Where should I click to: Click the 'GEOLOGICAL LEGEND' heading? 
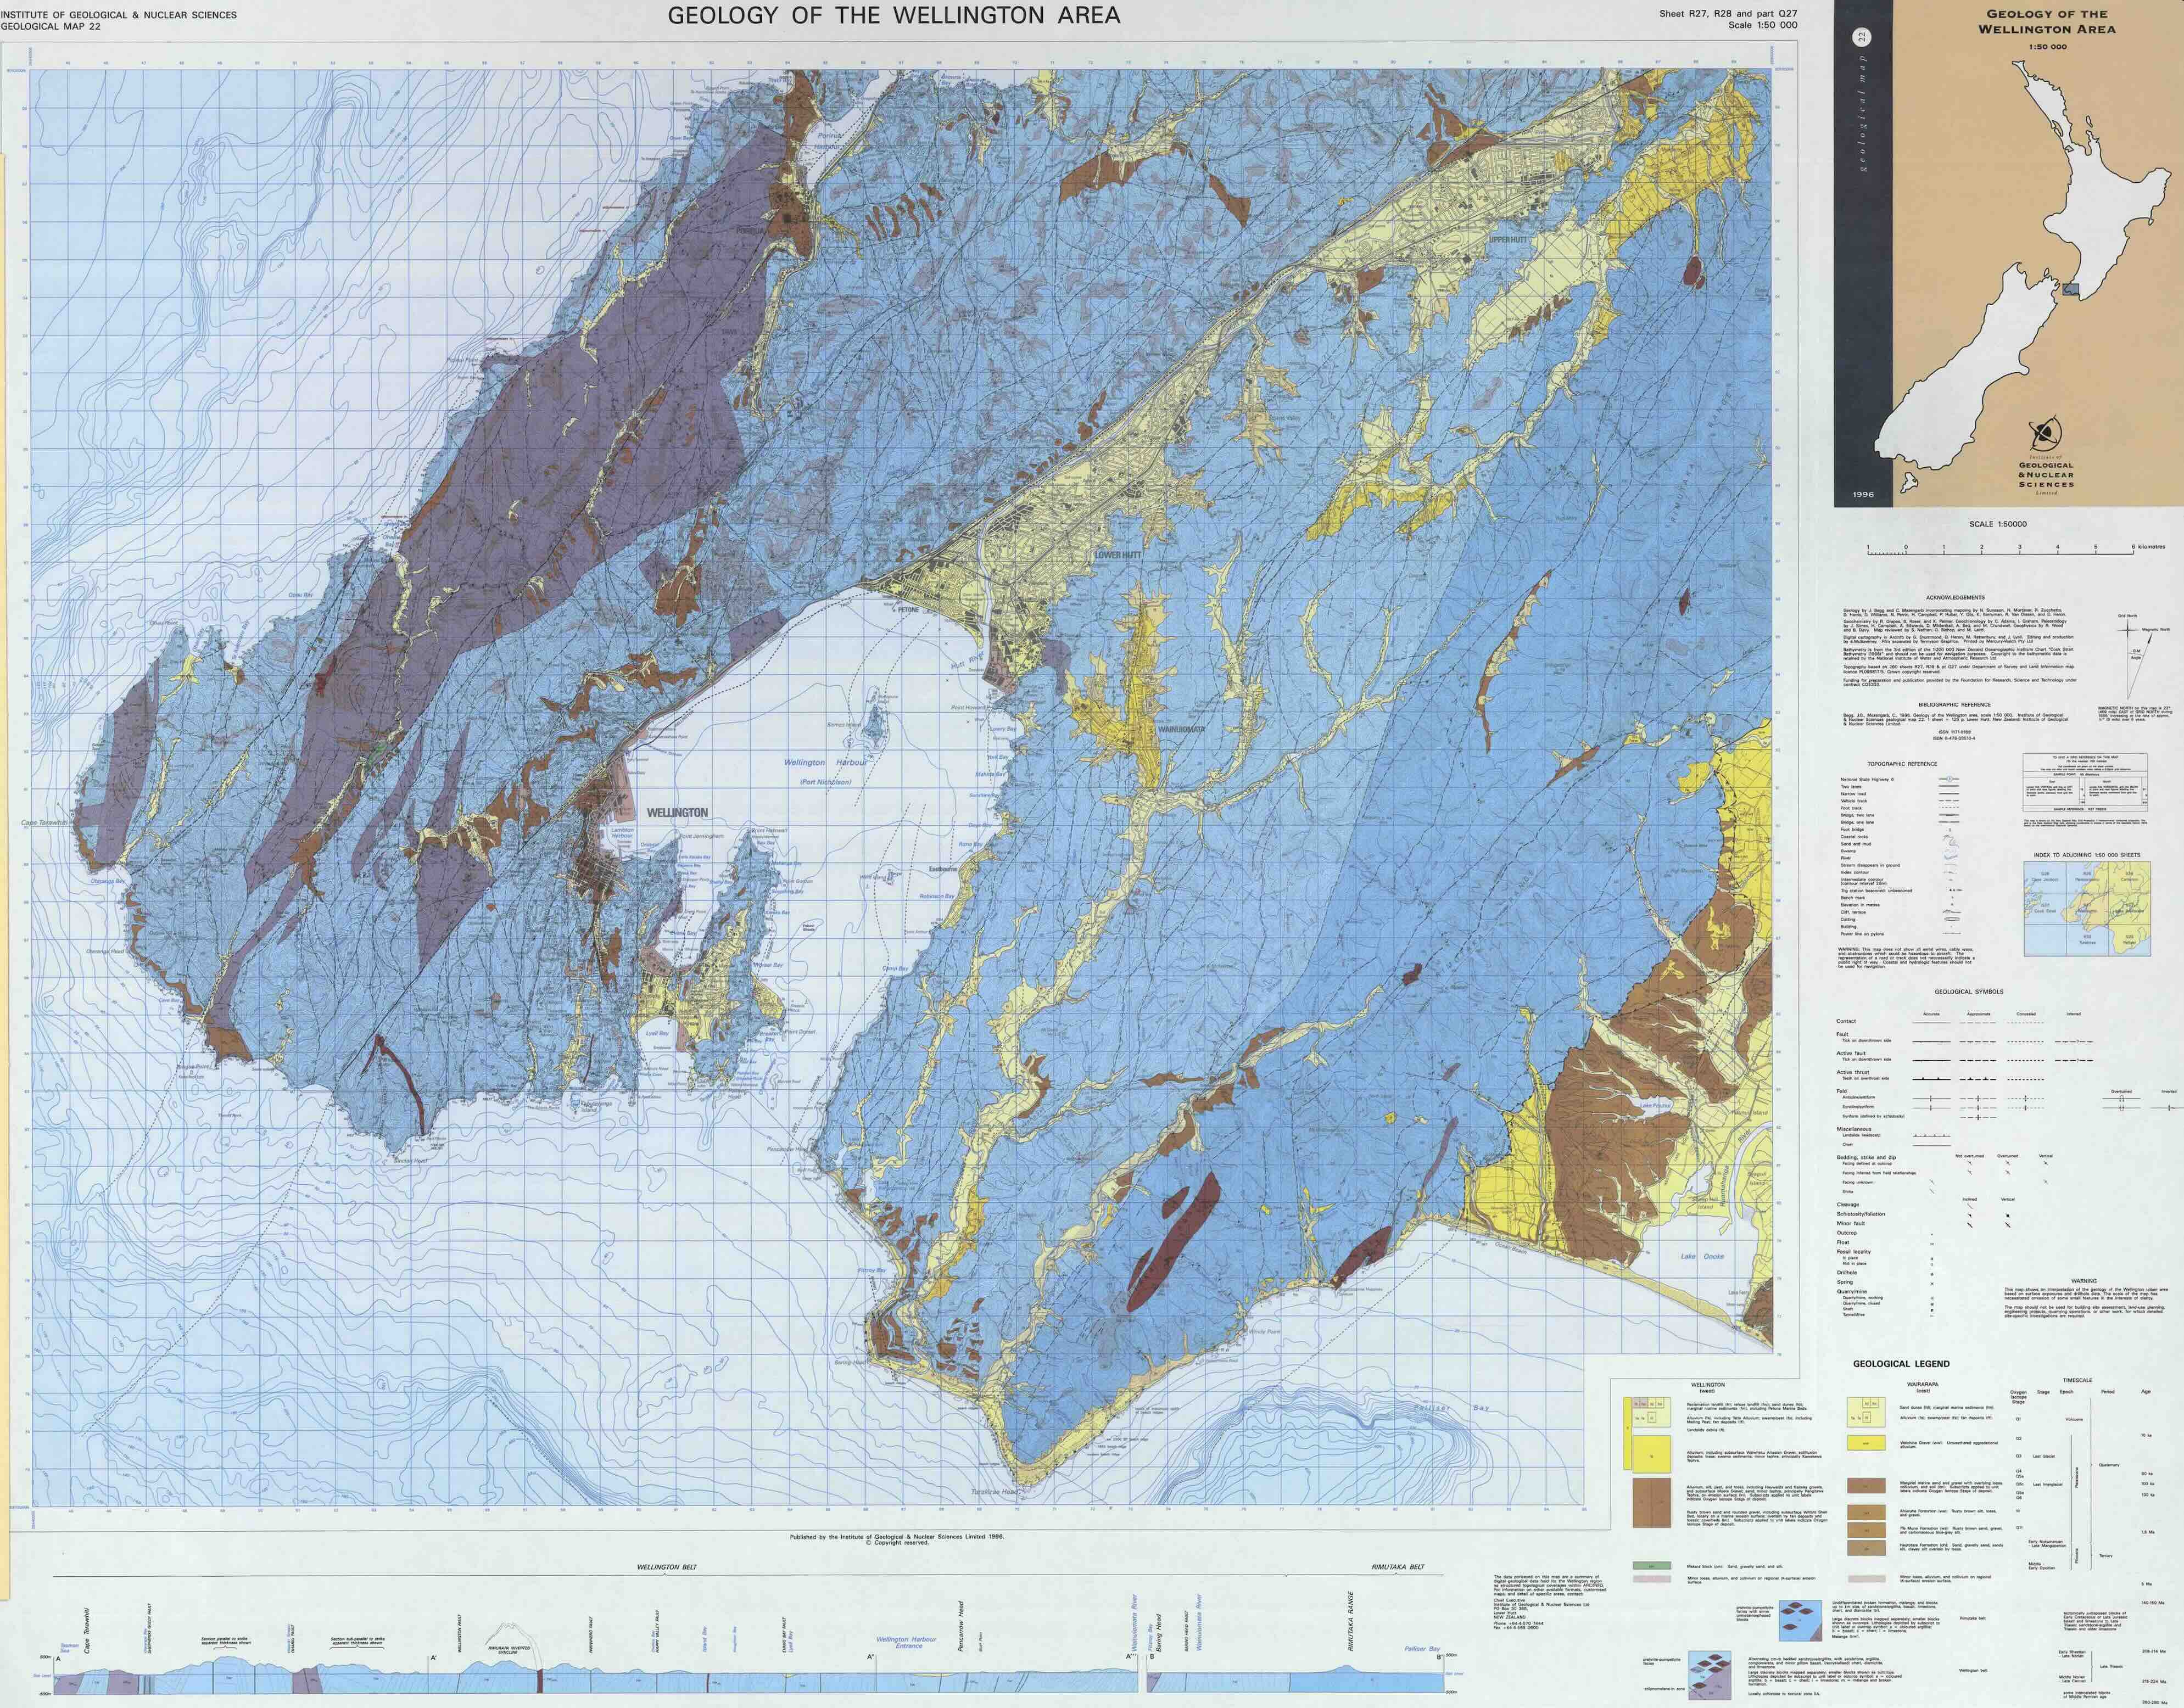click(x=1902, y=1364)
